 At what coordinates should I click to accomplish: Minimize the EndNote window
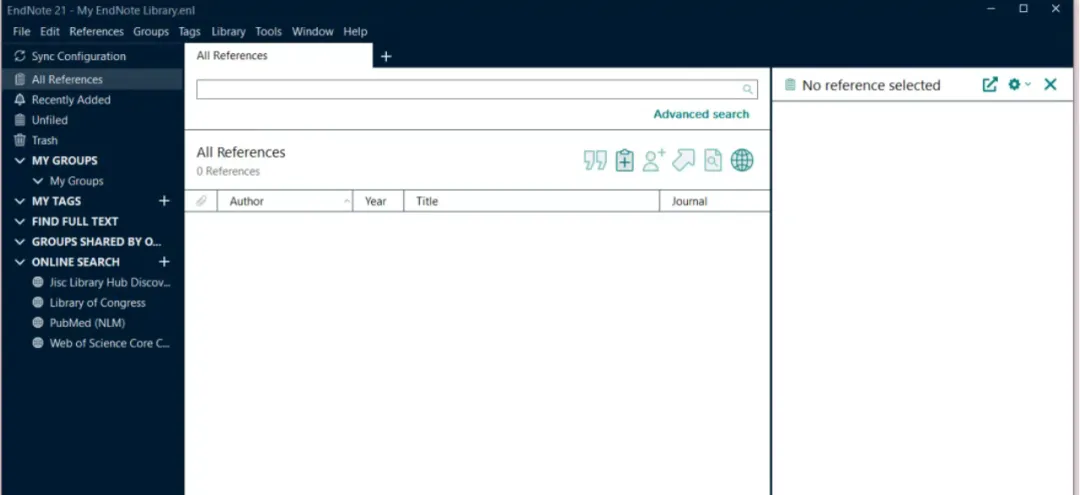click(x=991, y=8)
